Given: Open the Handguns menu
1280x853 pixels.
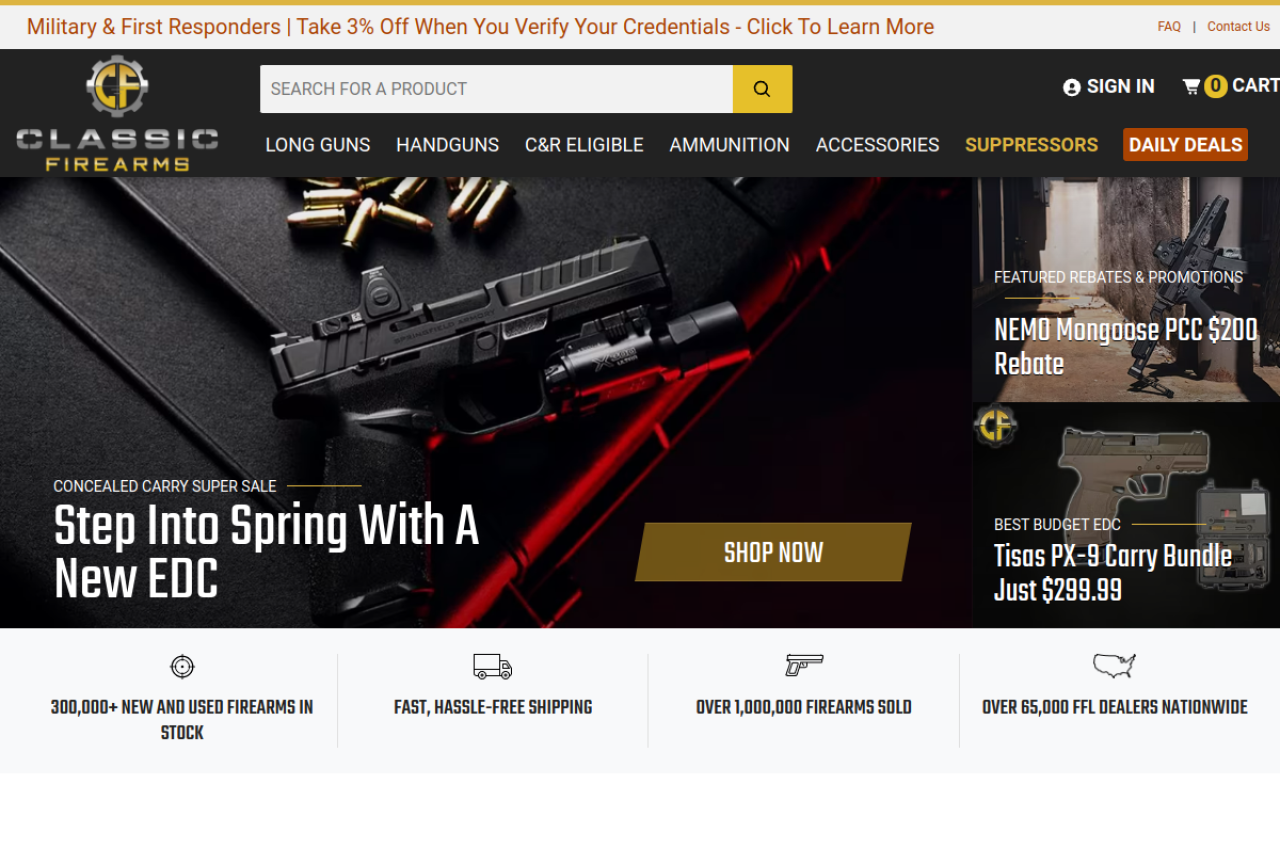Looking at the screenshot, I should click(447, 145).
